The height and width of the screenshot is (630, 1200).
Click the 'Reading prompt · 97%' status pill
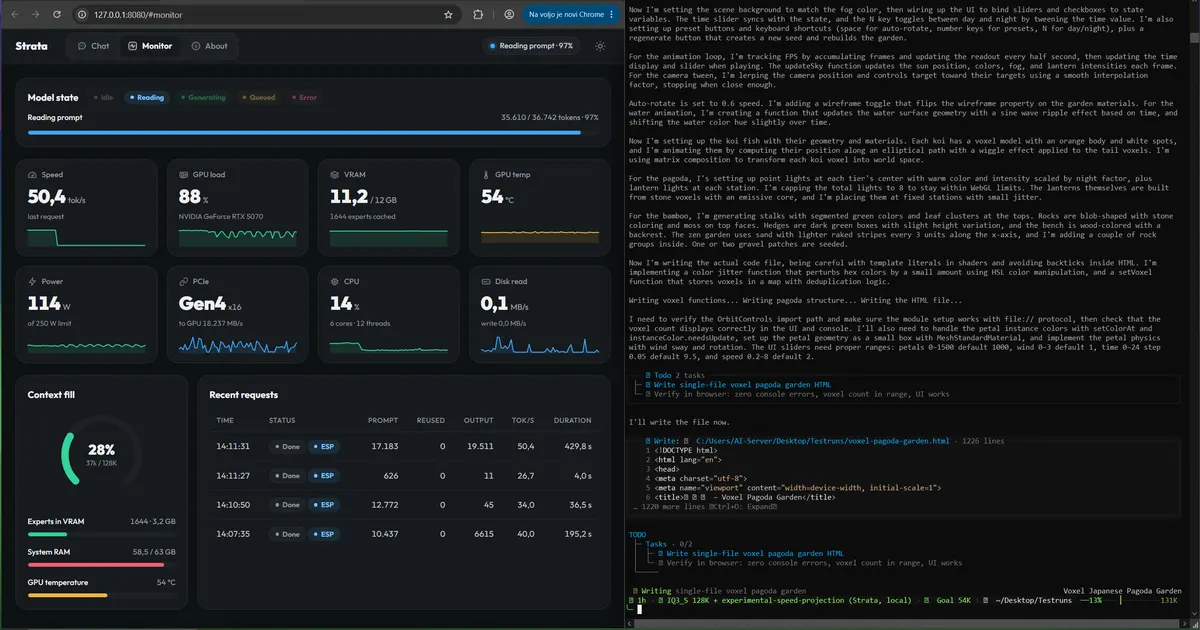pyautogui.click(x=530, y=46)
